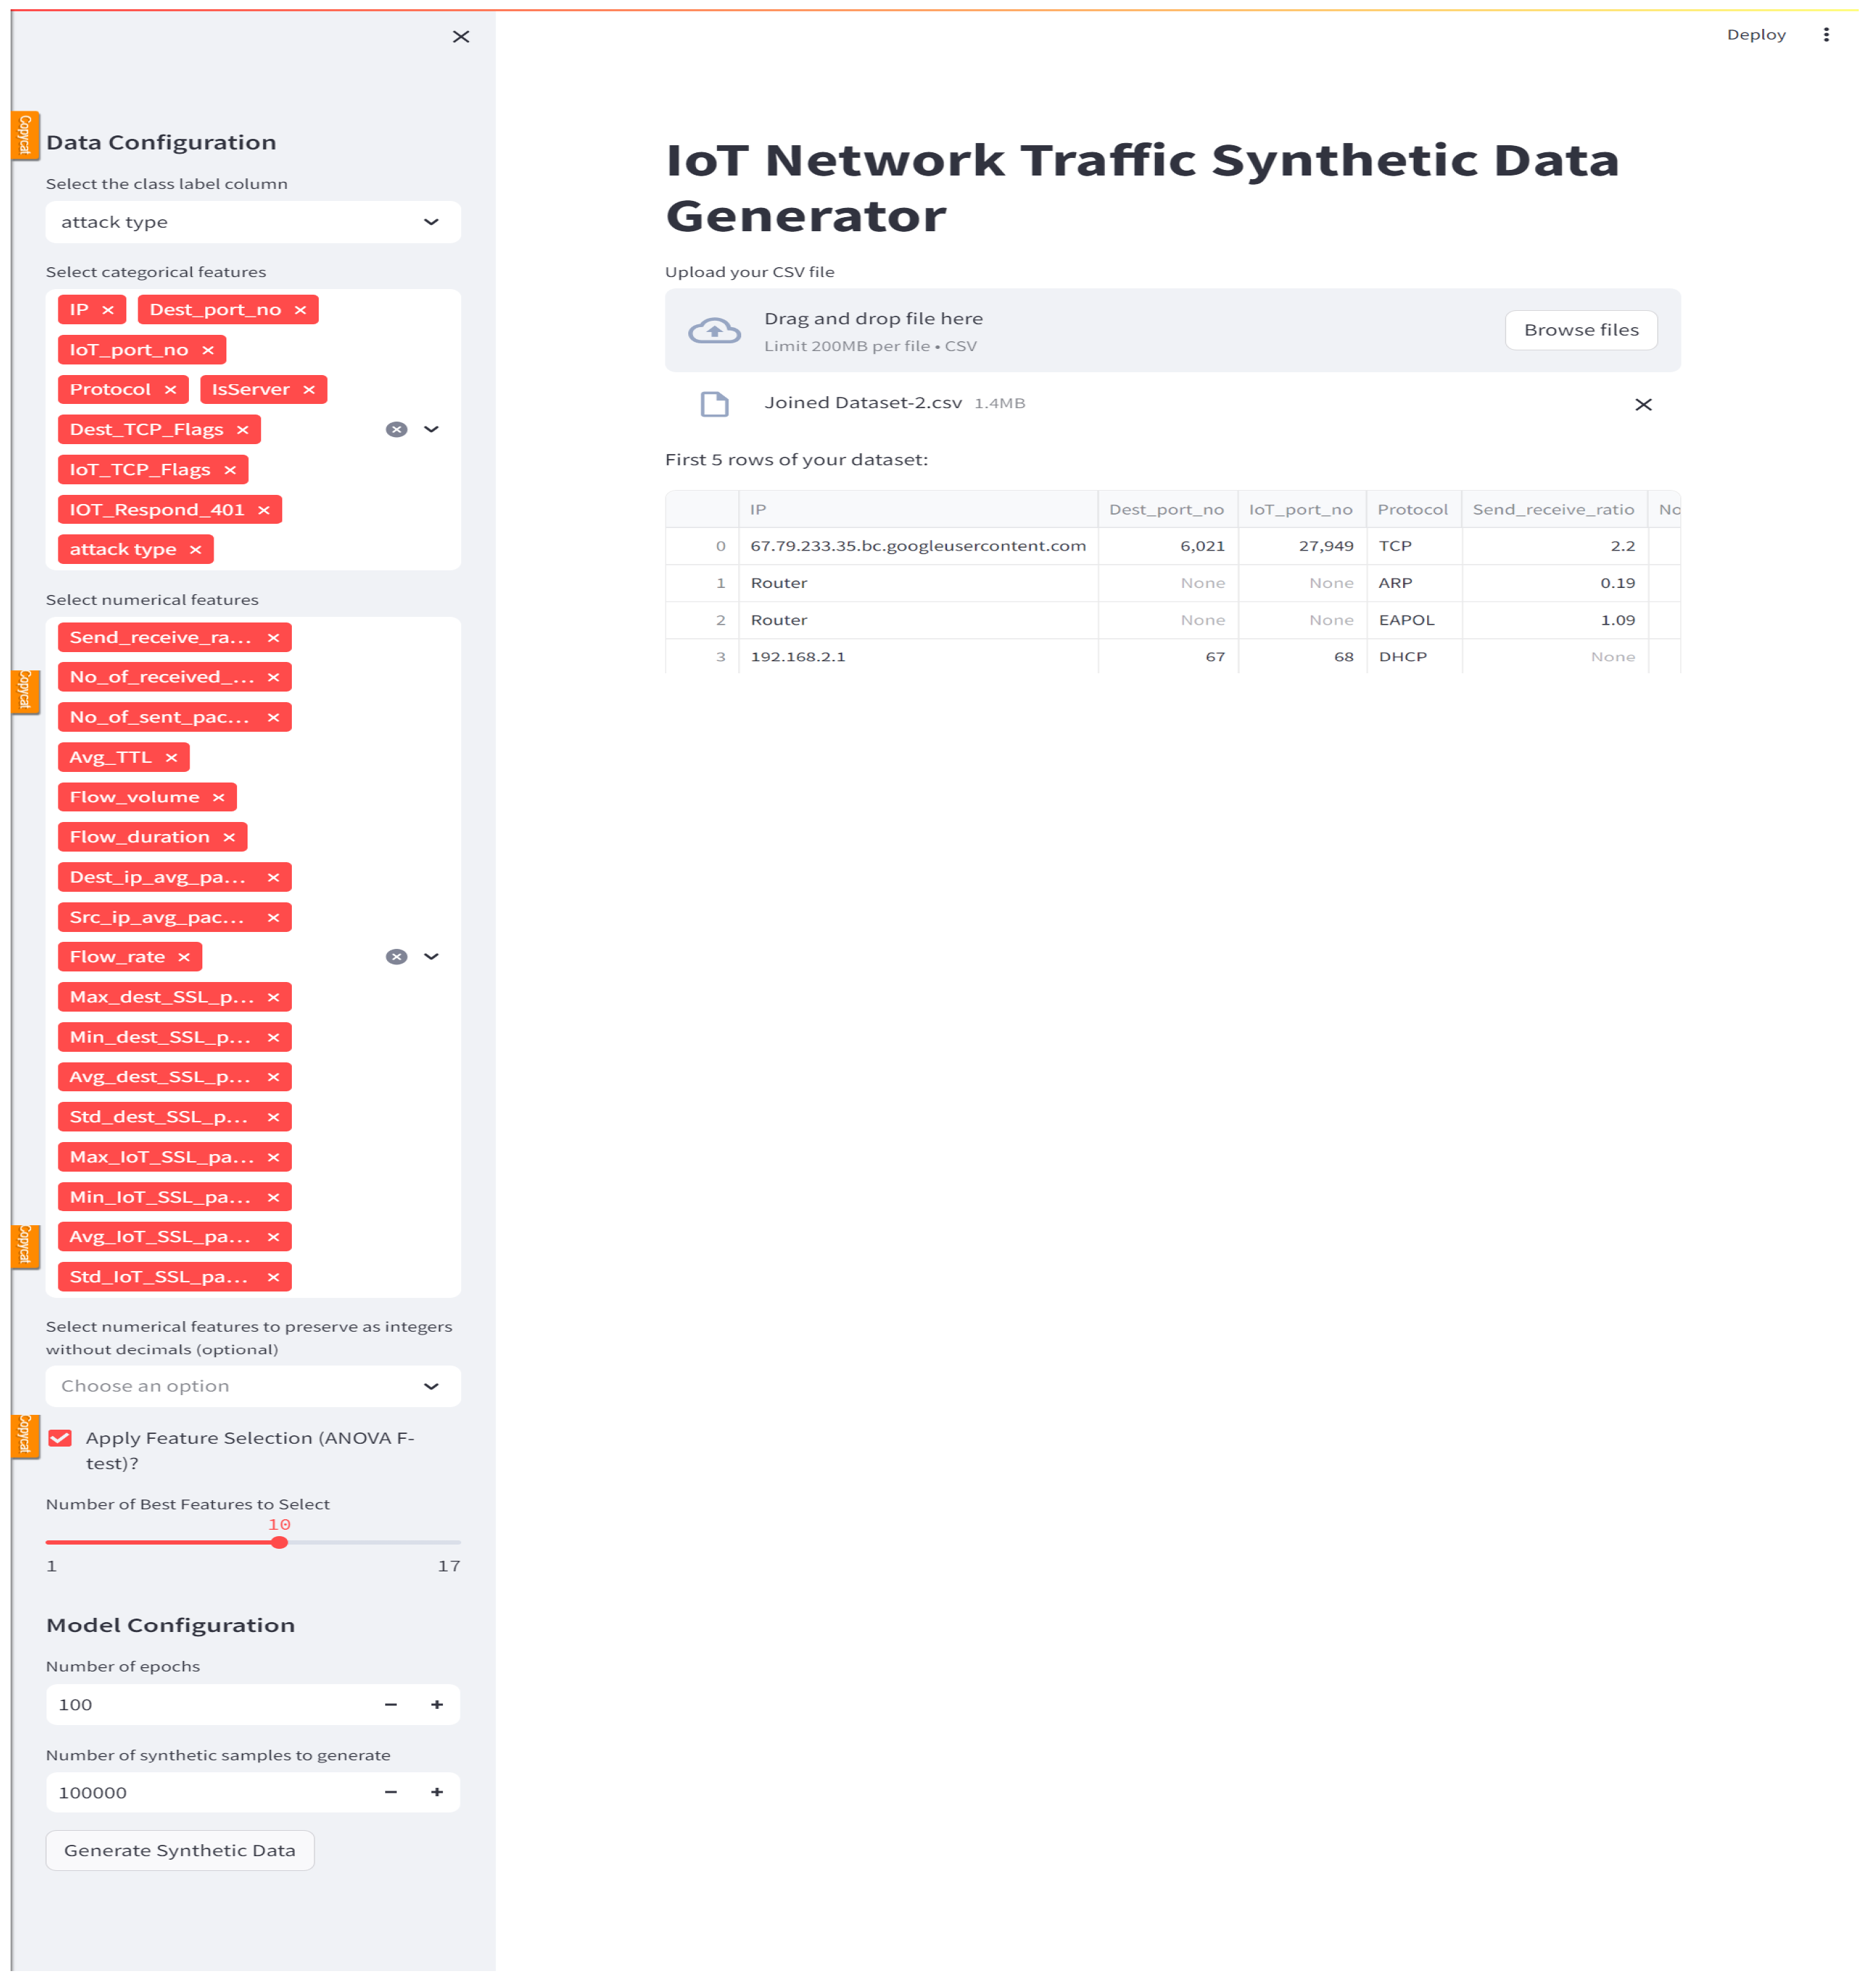Increase number of epochs with plus
Viewport: 1870px width, 1988px height.
pos(437,1705)
